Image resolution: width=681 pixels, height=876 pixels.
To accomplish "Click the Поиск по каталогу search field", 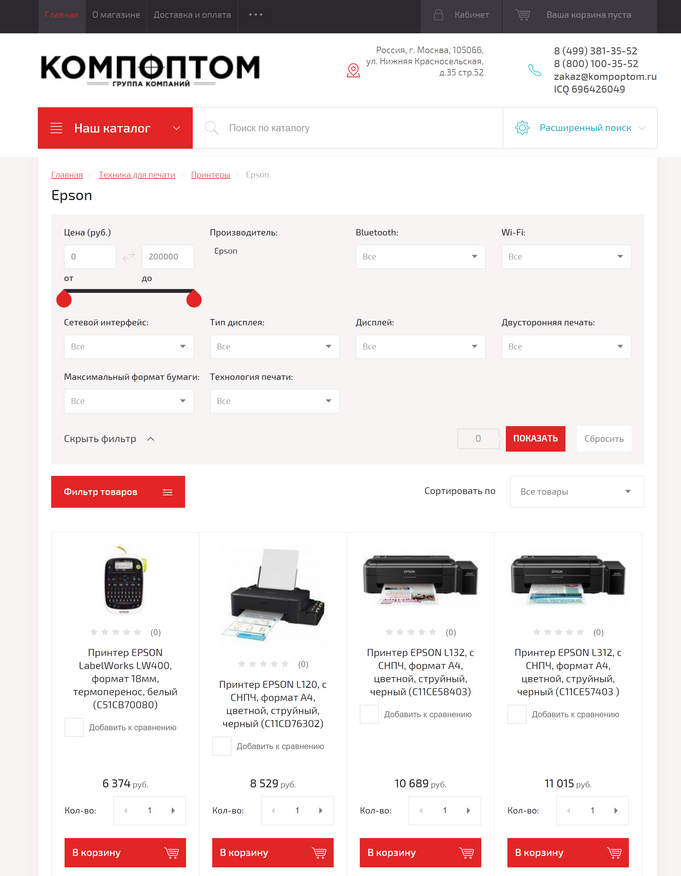I will 348,128.
